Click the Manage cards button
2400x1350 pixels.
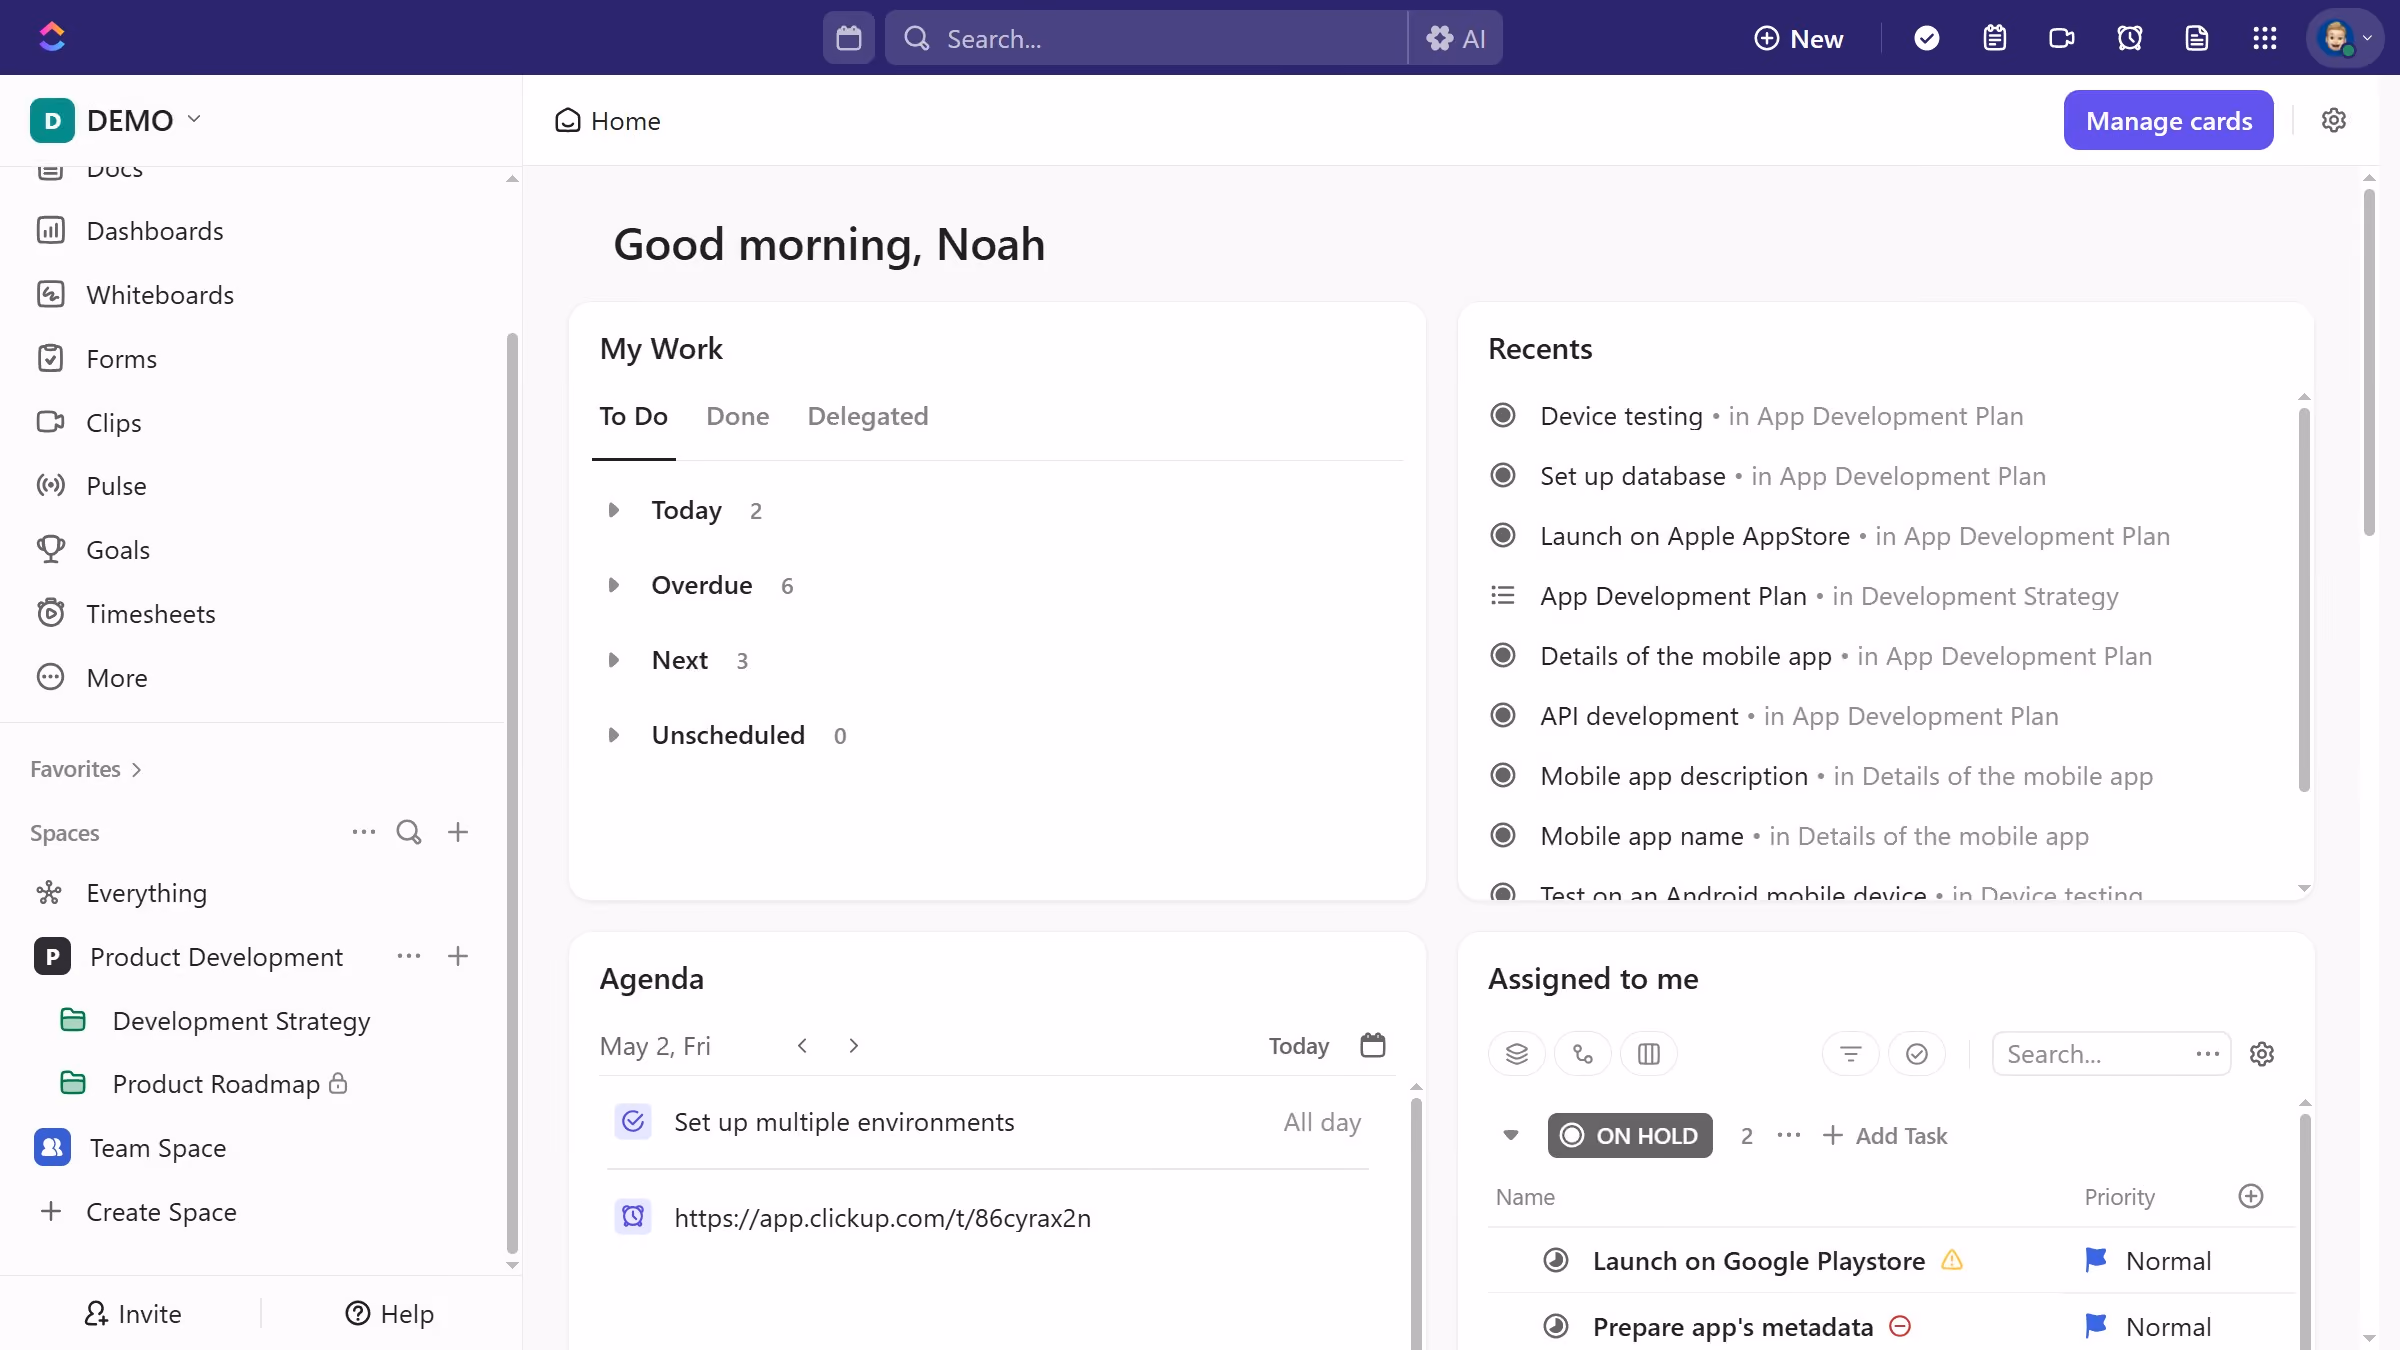[x=2168, y=120]
